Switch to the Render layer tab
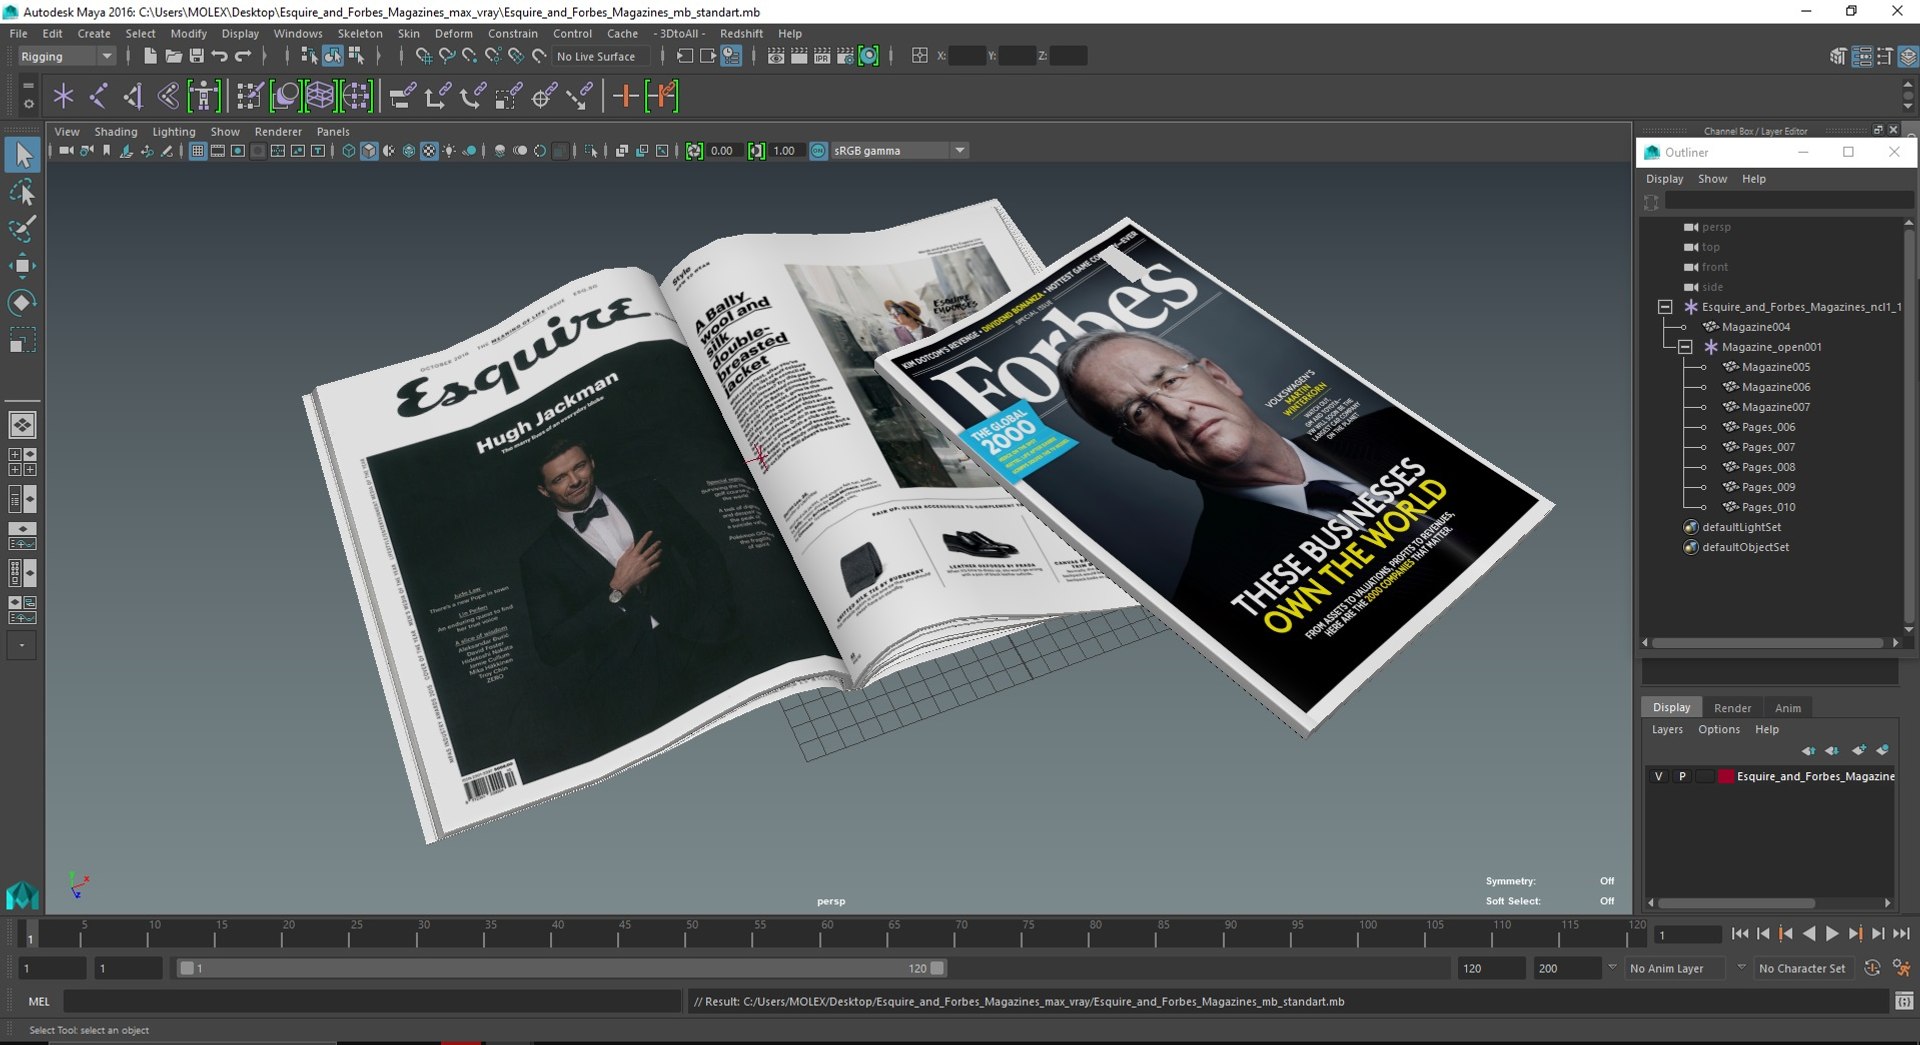This screenshot has width=1920, height=1045. tap(1732, 708)
